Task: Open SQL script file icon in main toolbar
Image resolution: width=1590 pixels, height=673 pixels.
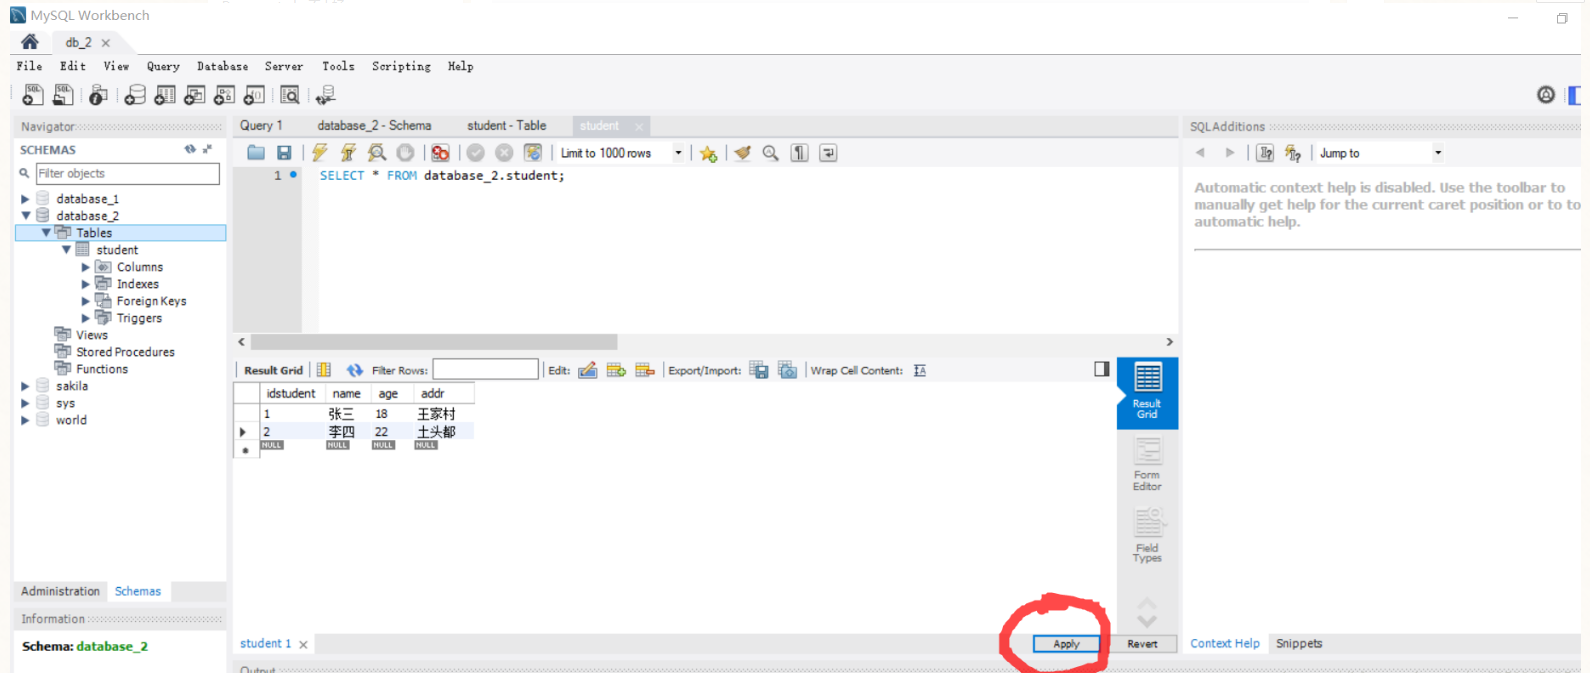Action: [x=63, y=95]
